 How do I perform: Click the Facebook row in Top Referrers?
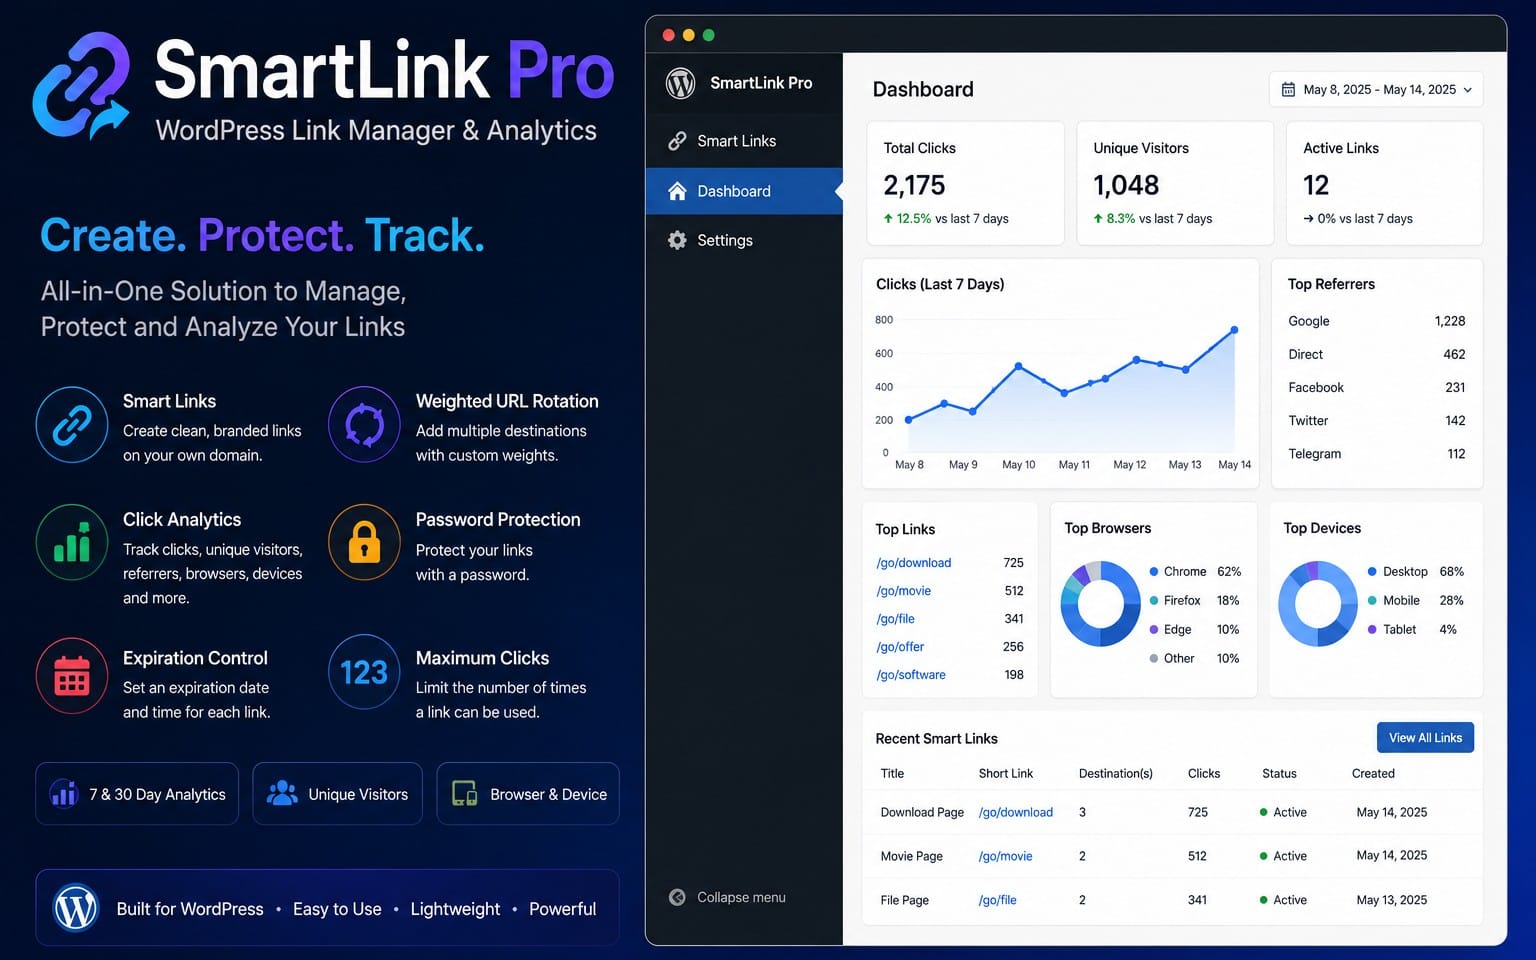coord(1377,387)
